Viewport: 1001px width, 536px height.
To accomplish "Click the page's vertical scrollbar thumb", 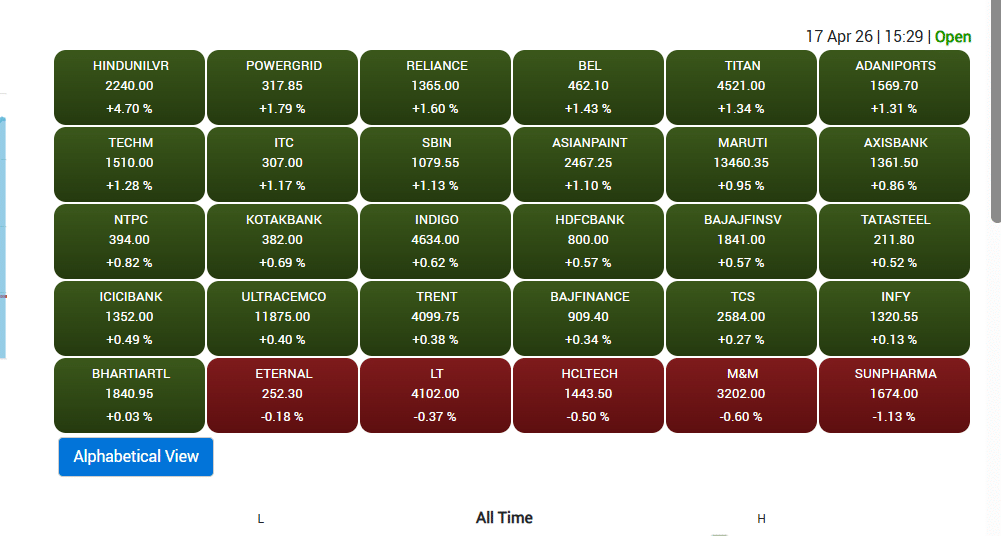I will click(995, 110).
